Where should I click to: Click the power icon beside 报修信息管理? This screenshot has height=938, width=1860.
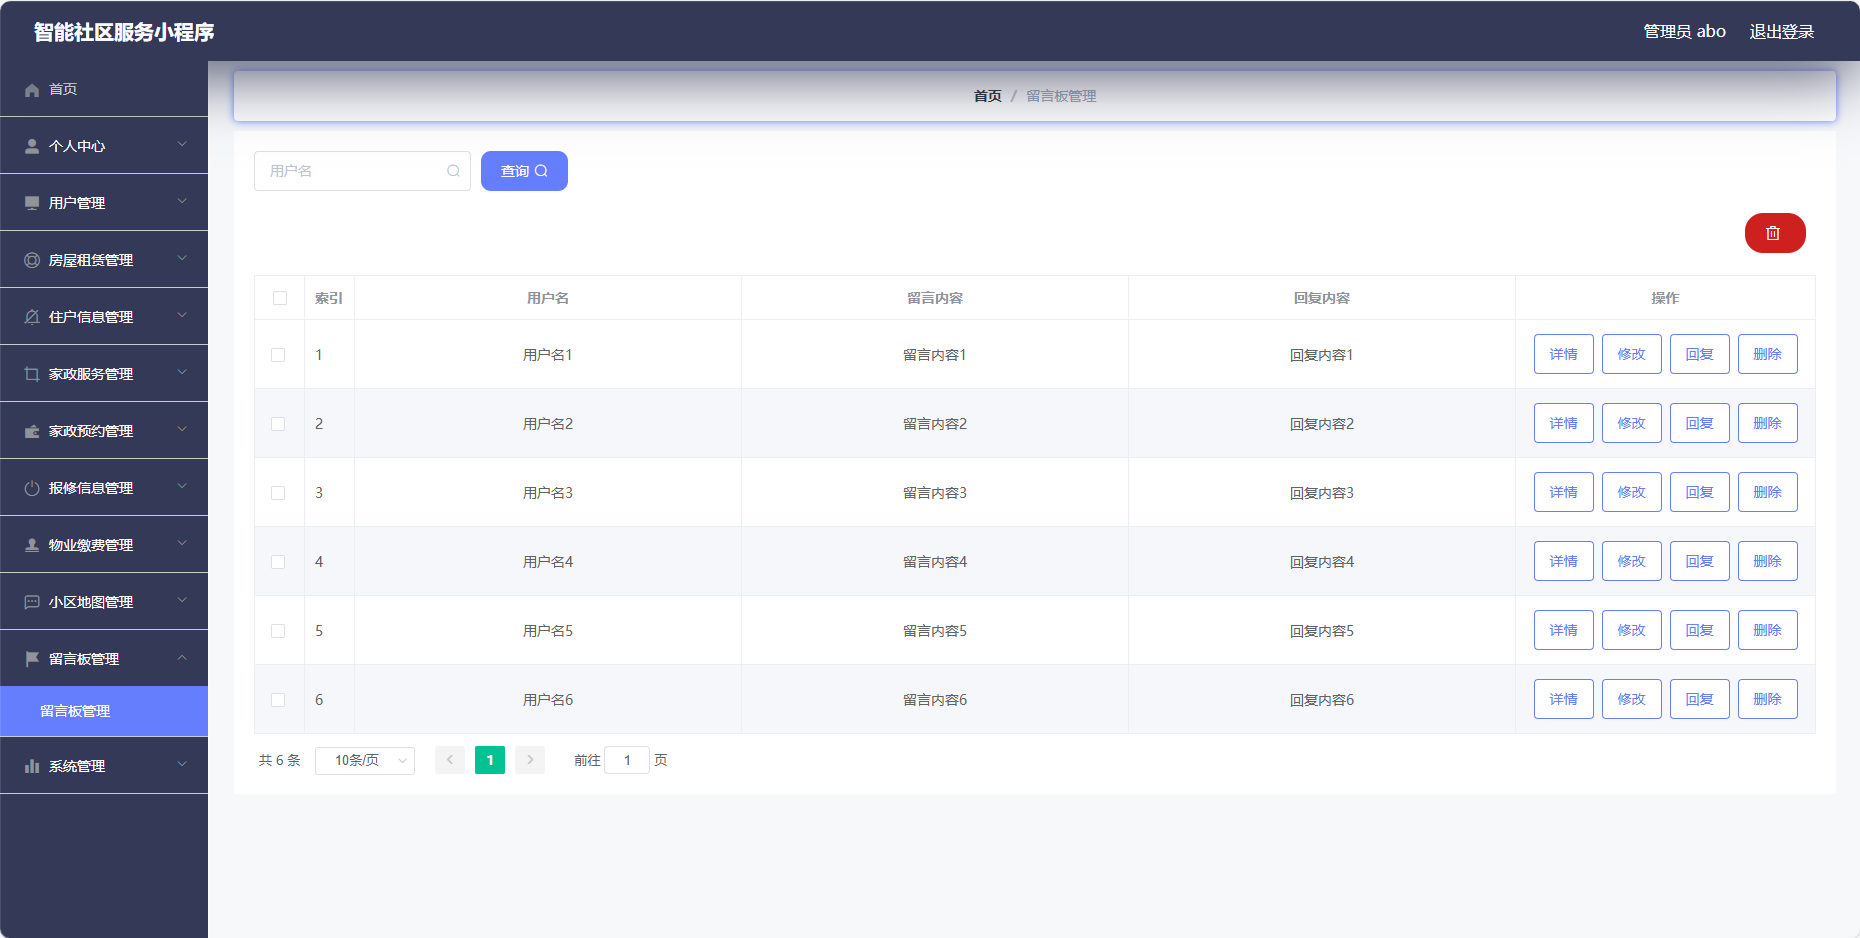click(x=32, y=488)
